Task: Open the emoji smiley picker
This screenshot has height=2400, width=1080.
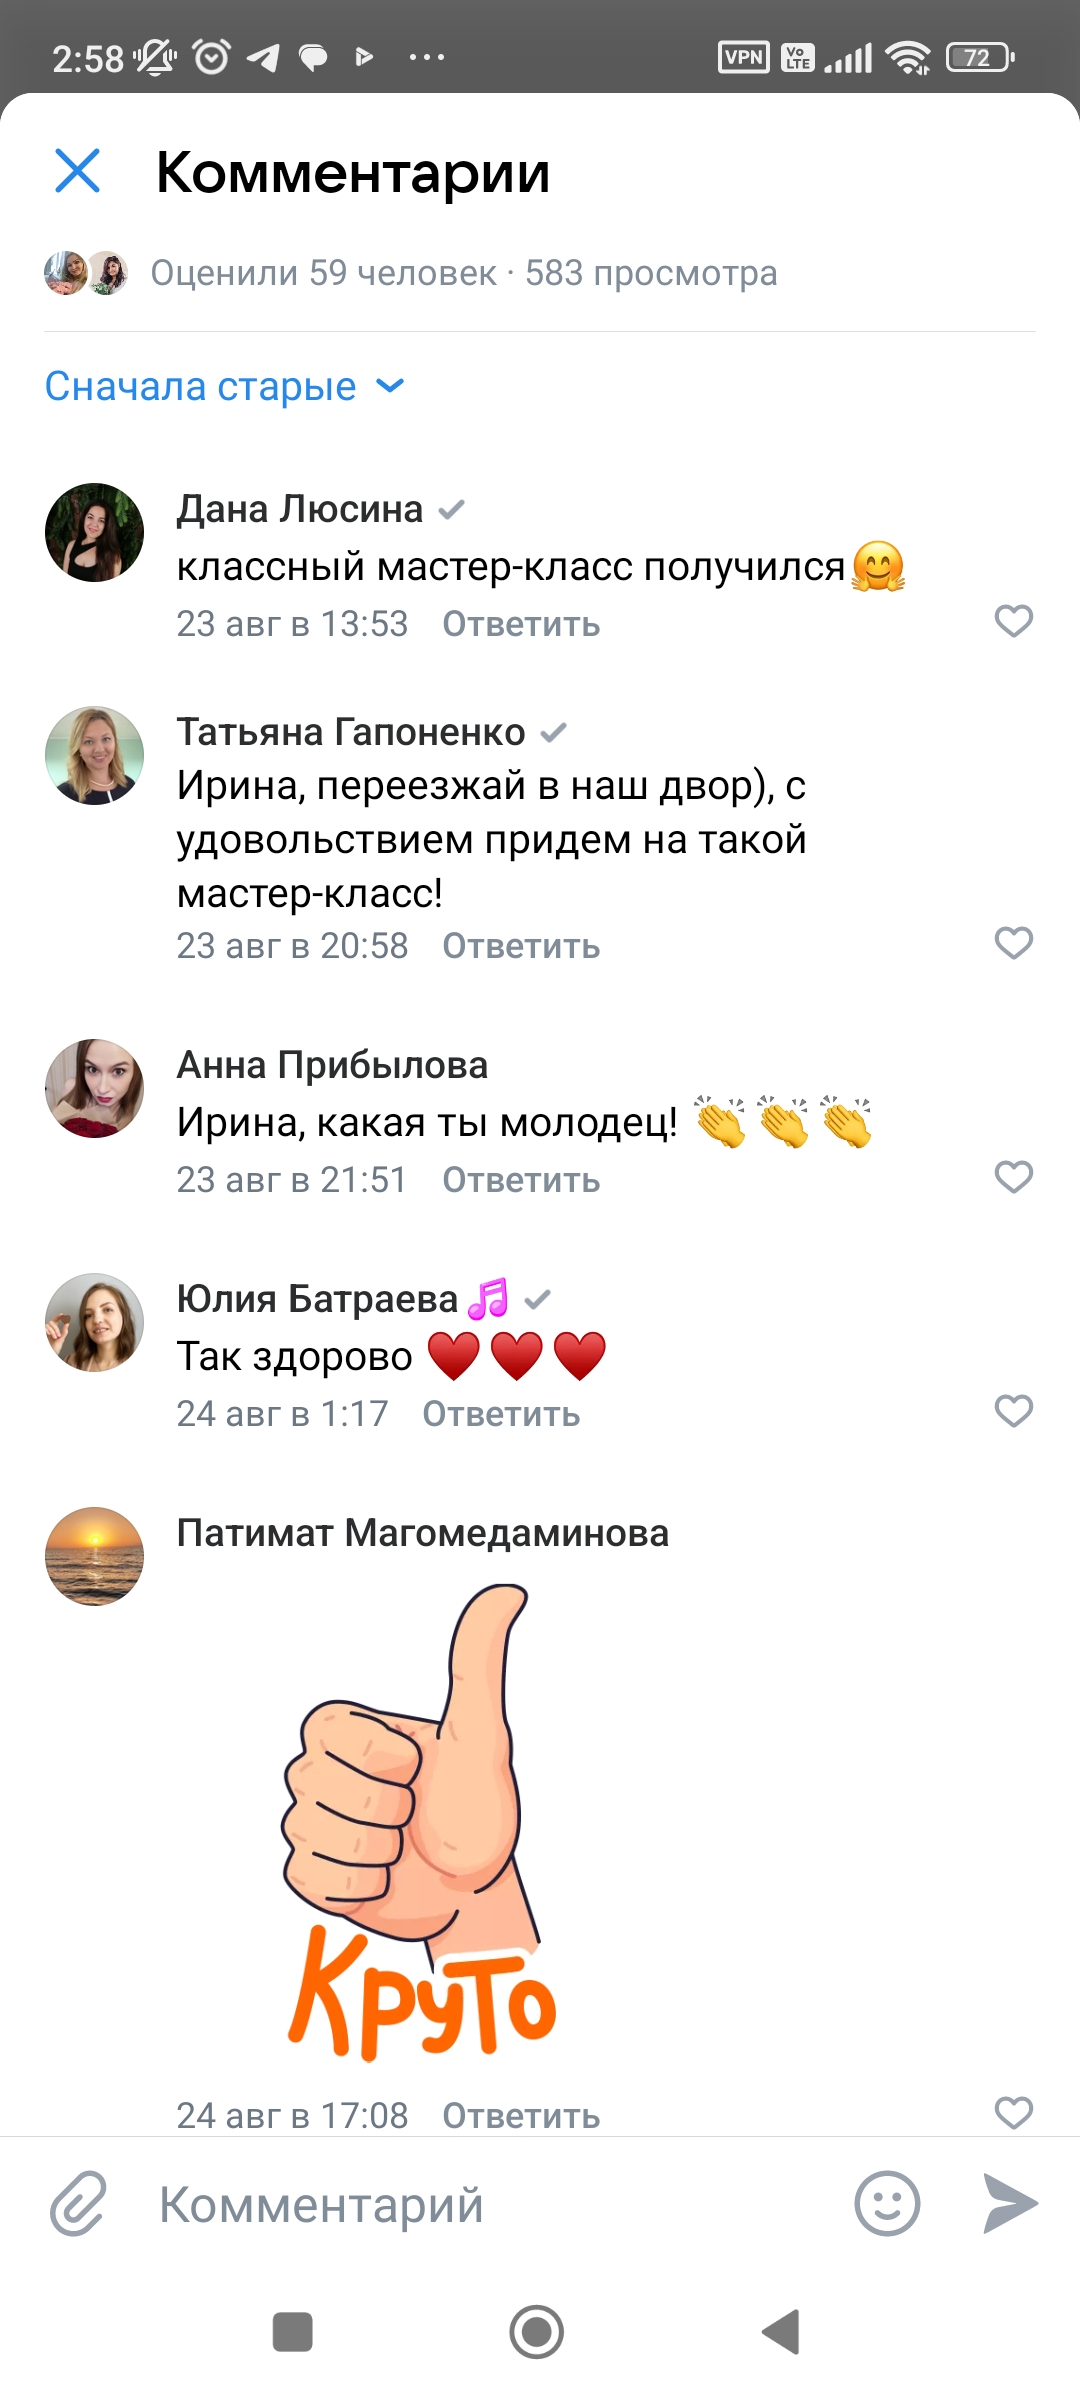Action: 887,2204
